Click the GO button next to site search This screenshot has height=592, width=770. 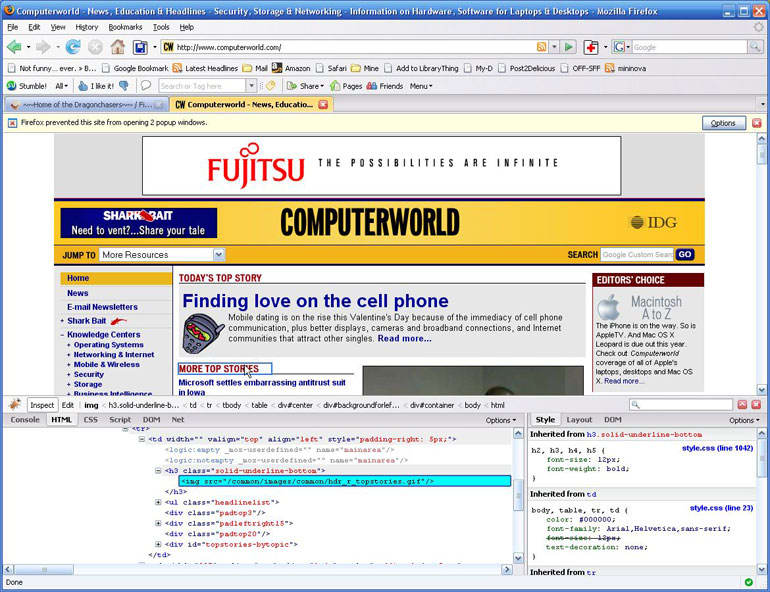[685, 254]
